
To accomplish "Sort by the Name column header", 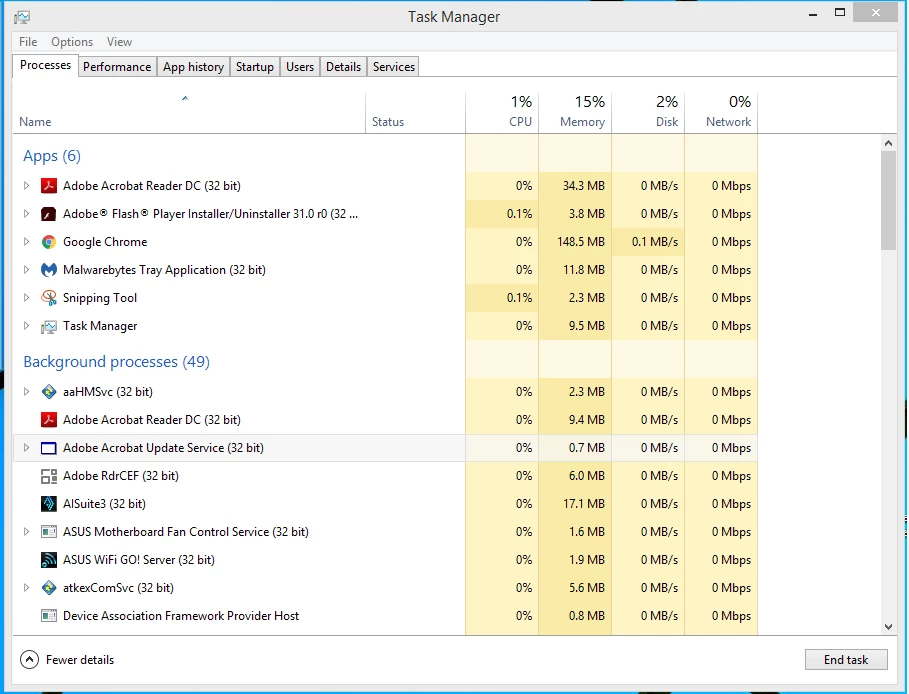I will [x=189, y=113].
